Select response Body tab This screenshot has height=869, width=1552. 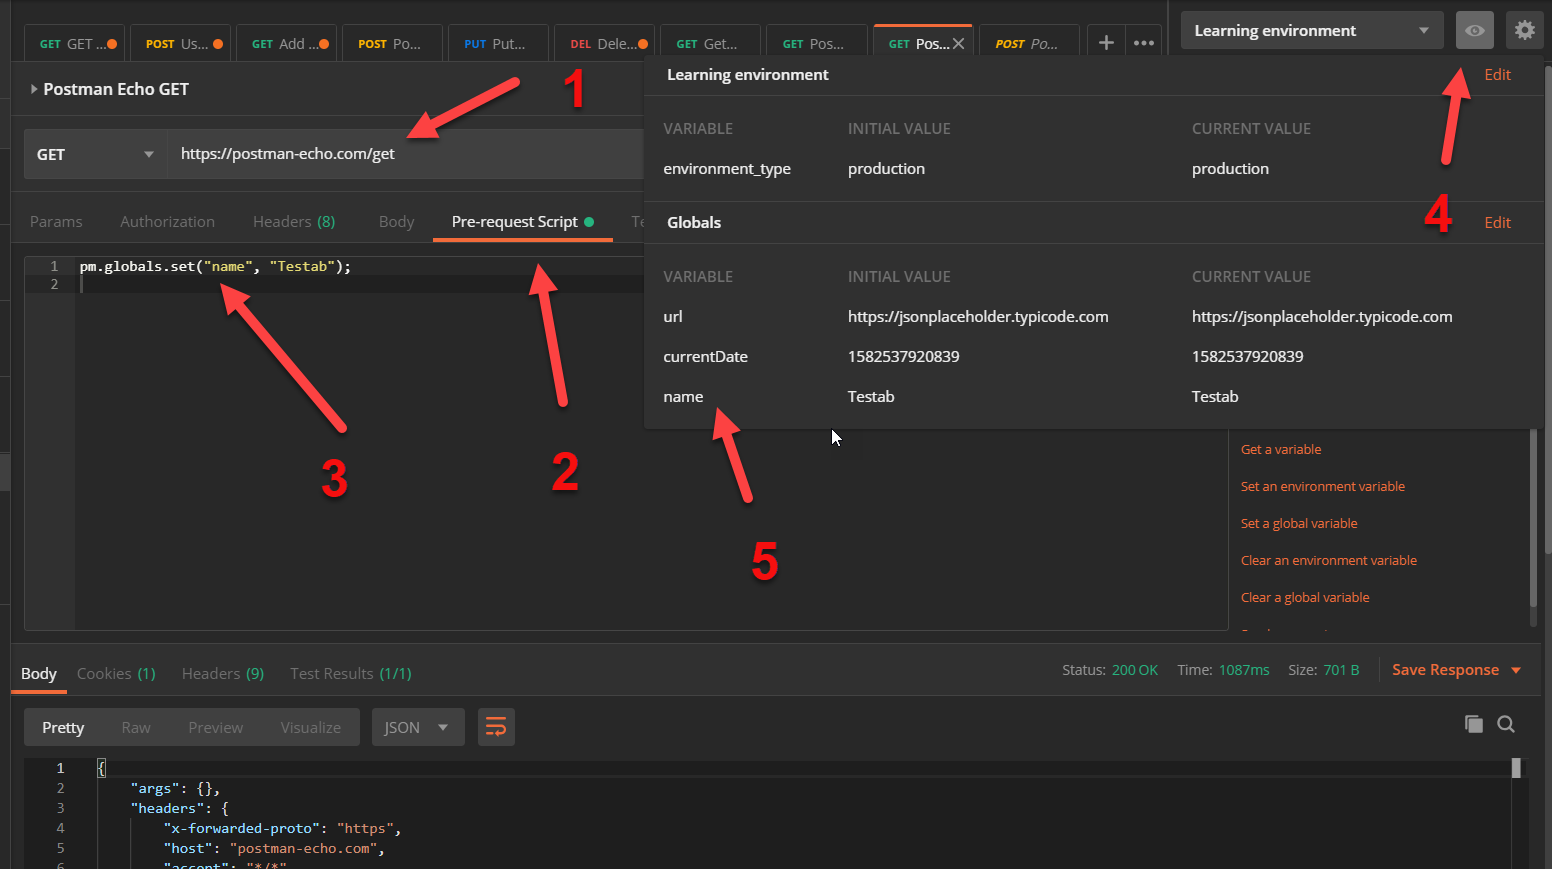[39, 673]
